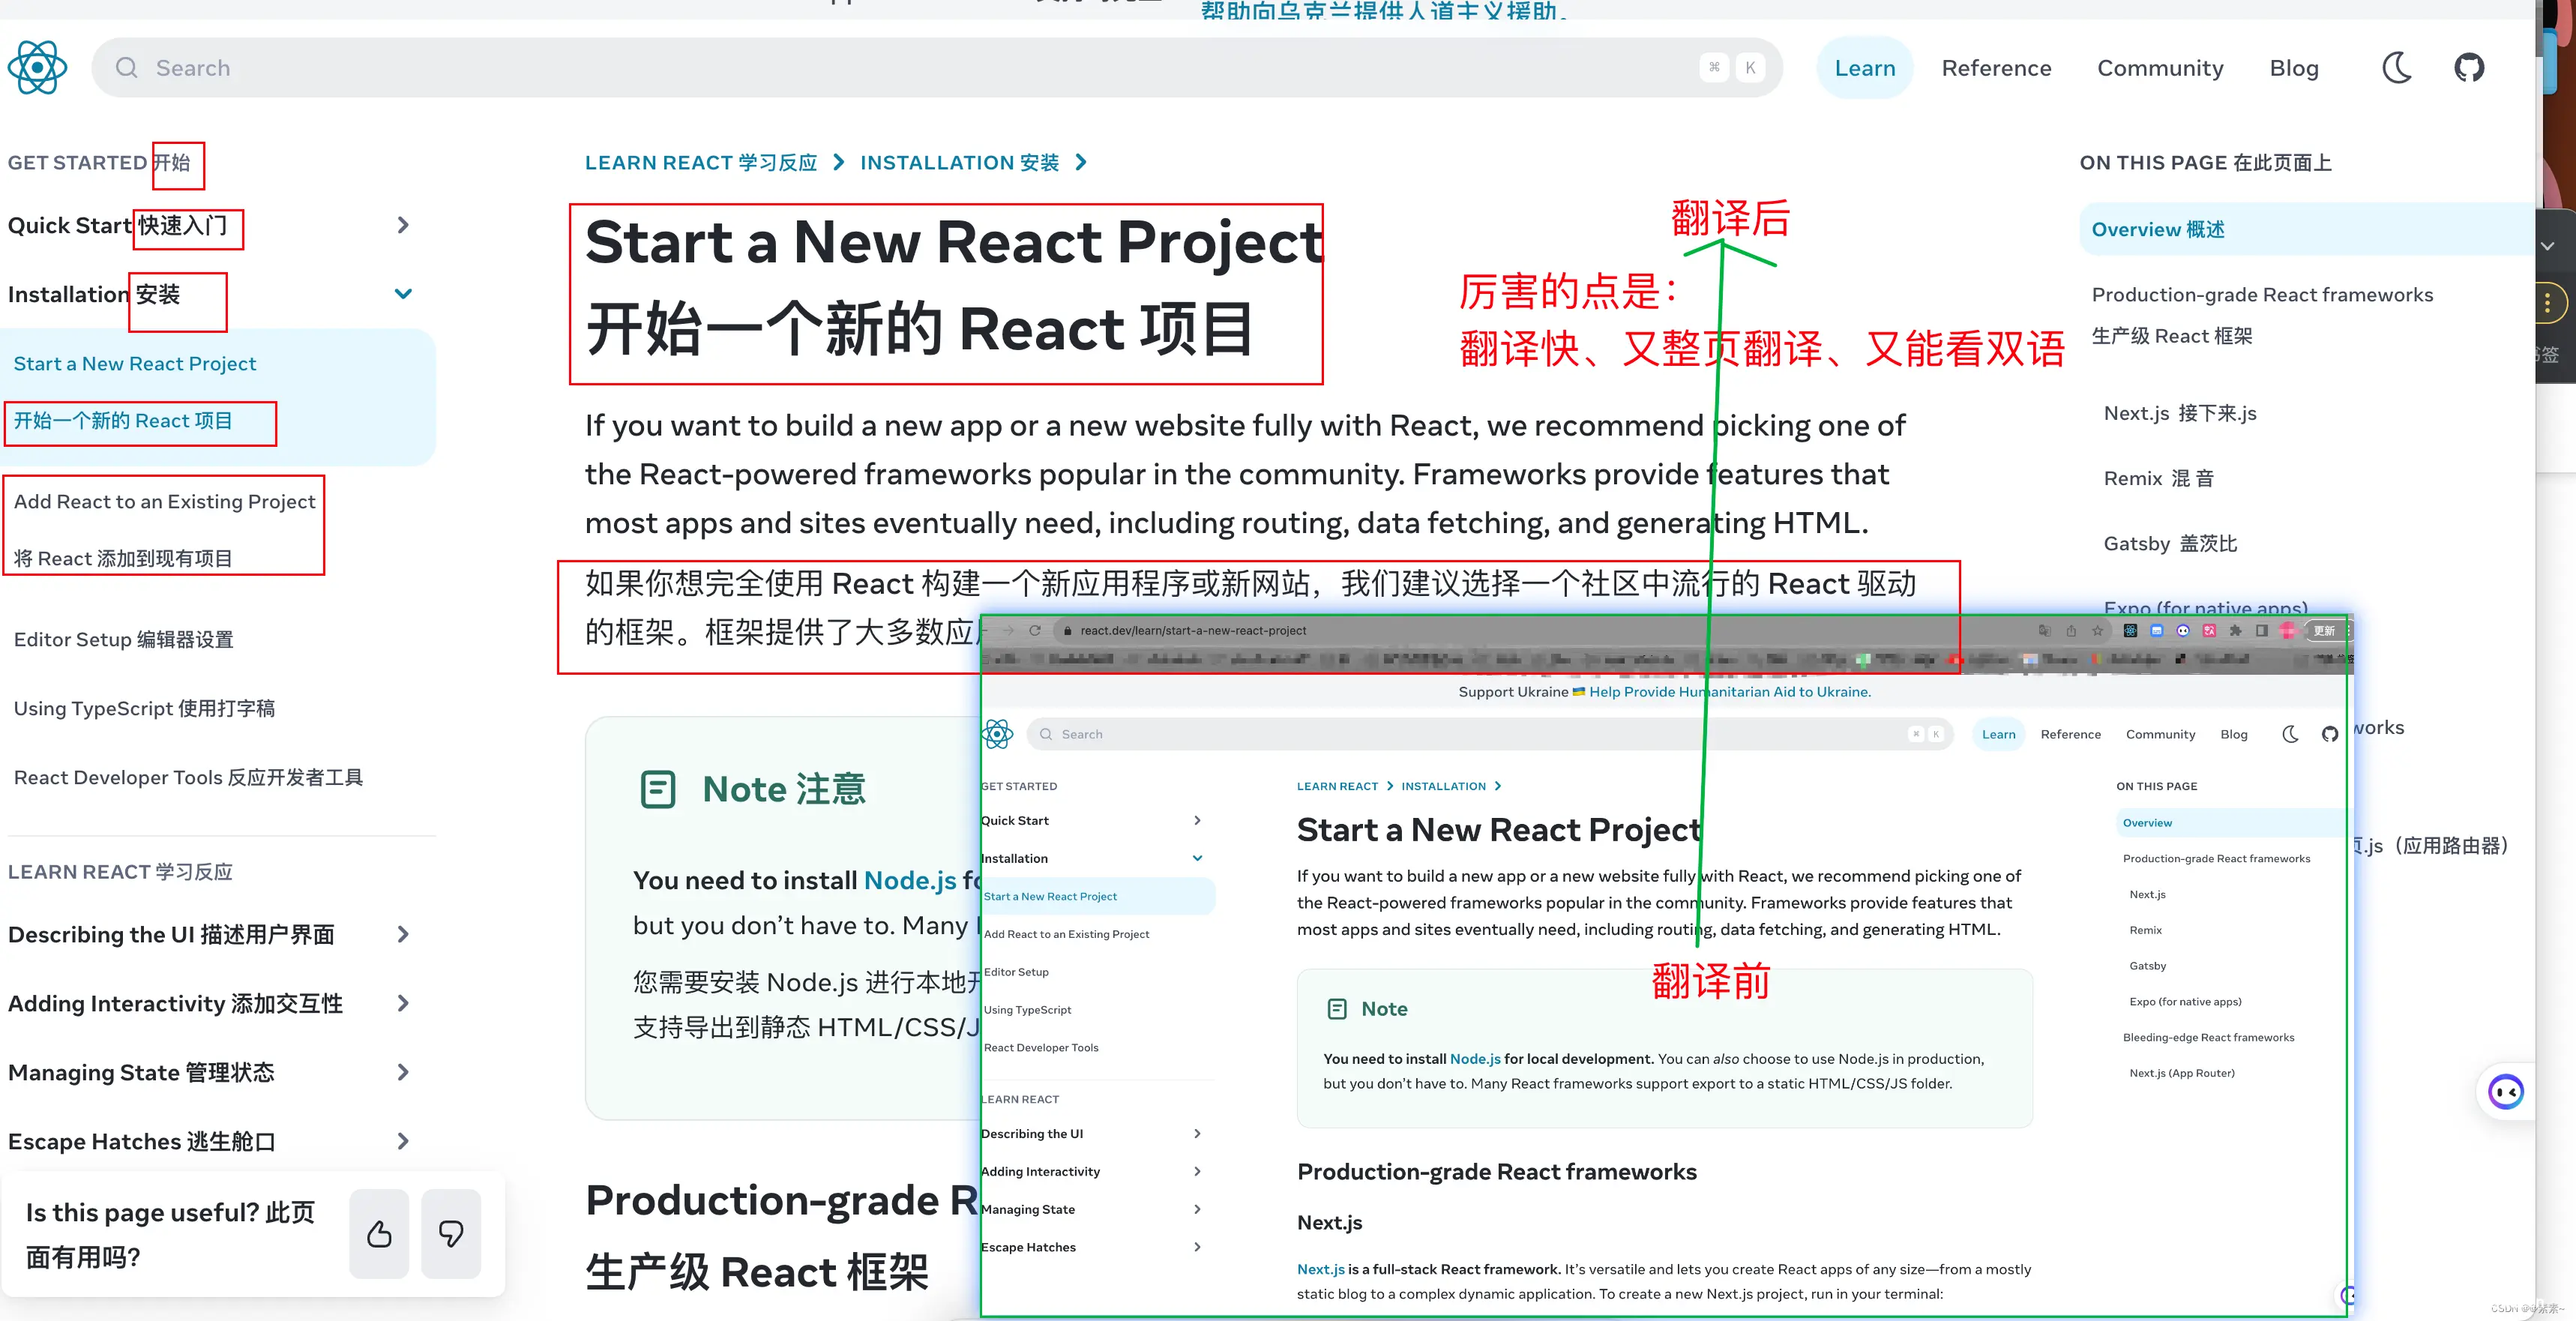Screen dimensions: 2576x1321
Task: Select the Learn tab in navbar
Action: pyautogui.click(x=1865, y=66)
